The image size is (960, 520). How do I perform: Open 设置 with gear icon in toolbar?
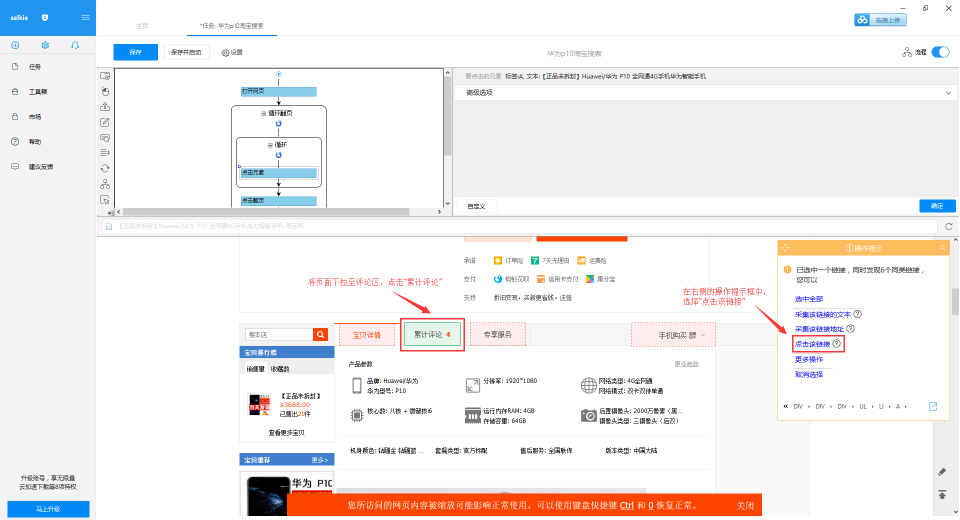[232, 53]
